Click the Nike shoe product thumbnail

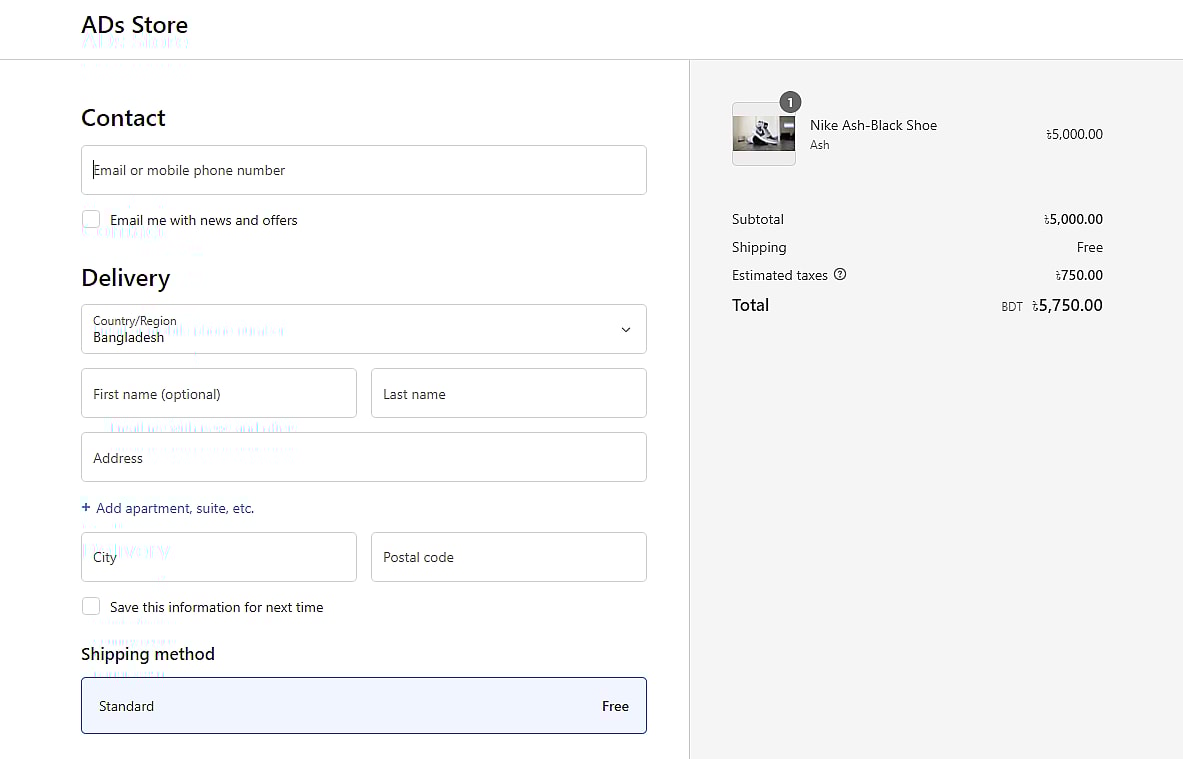(x=763, y=134)
